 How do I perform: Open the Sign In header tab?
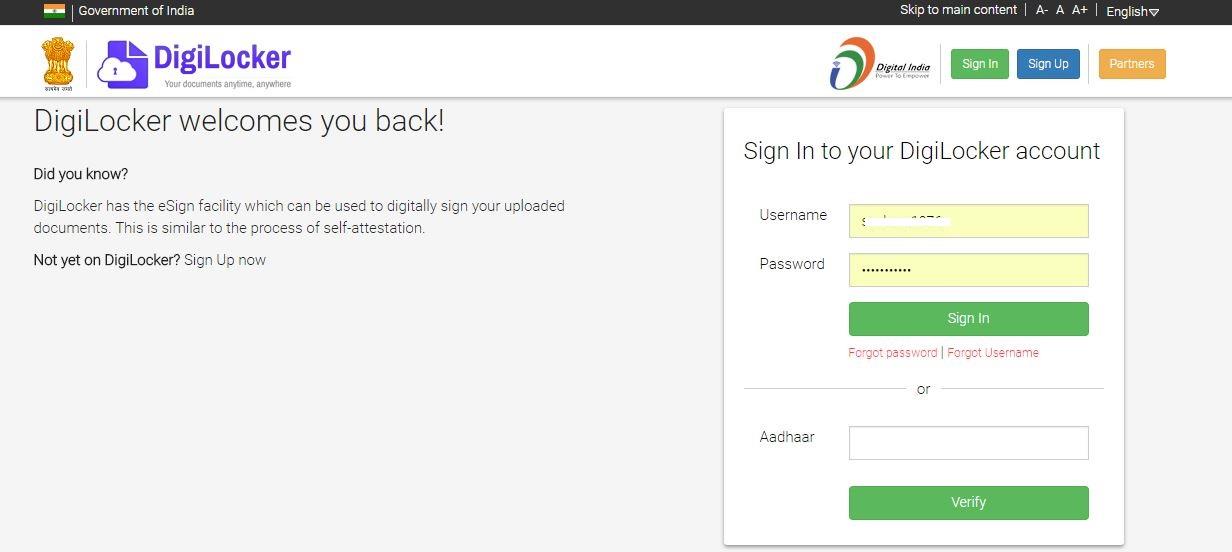click(x=980, y=64)
